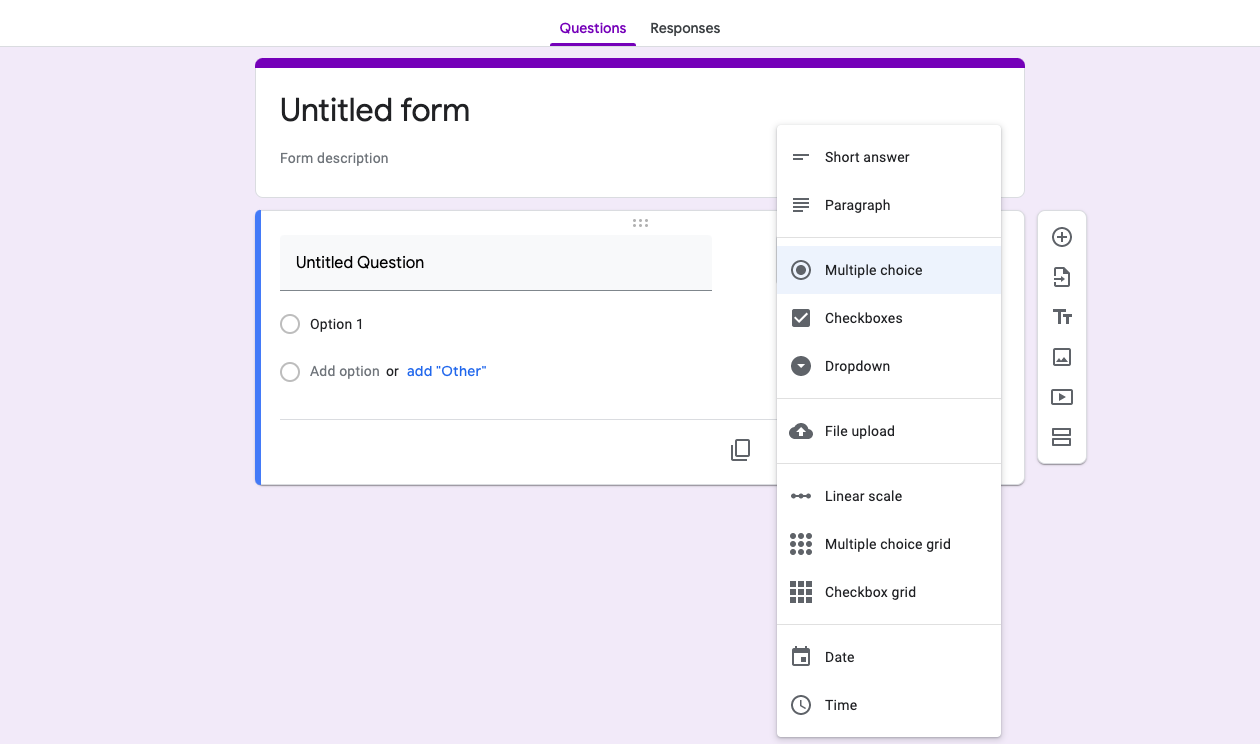Choose Short answer question type

(889, 157)
